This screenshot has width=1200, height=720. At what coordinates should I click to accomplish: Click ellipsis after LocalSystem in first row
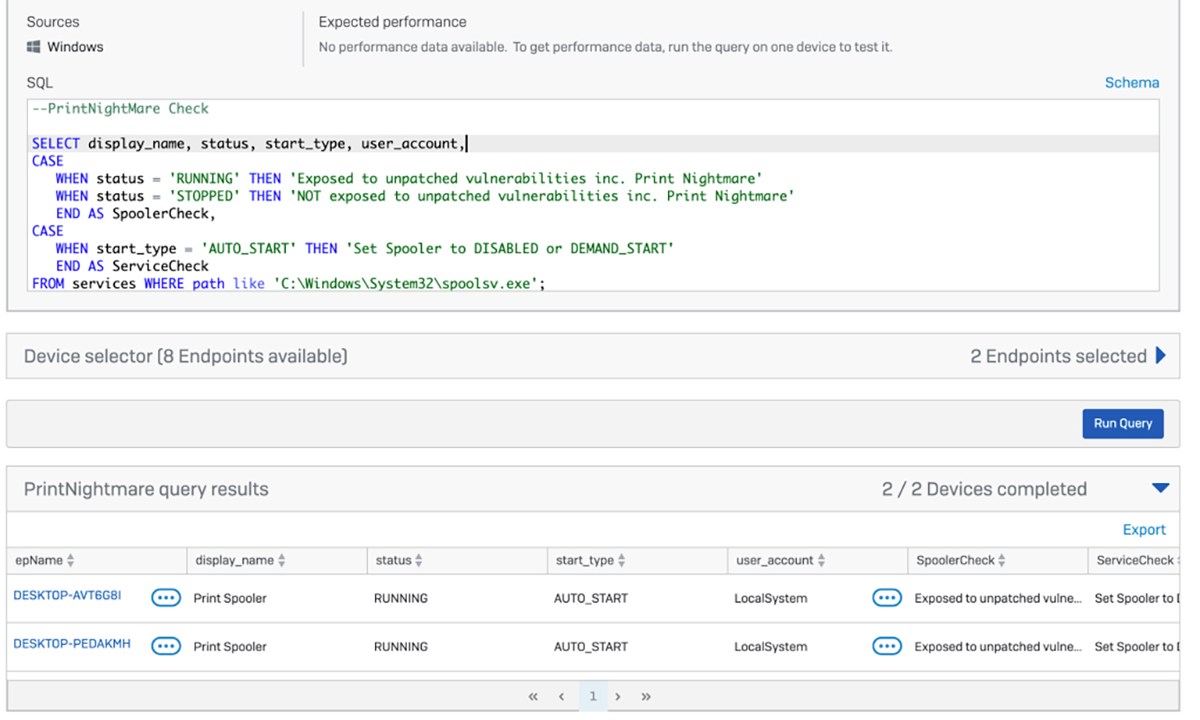tap(887, 598)
